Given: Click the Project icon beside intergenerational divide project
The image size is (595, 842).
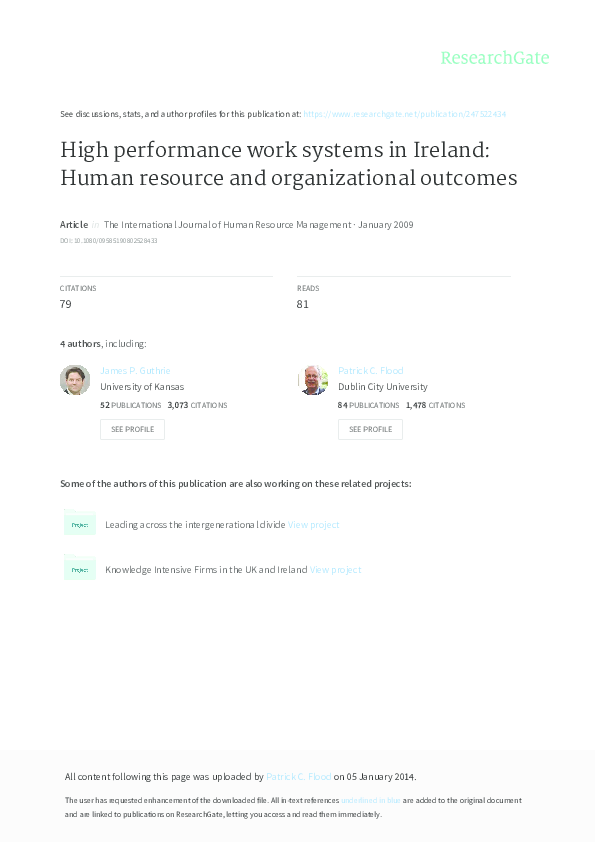Looking at the screenshot, I should tap(80, 523).
